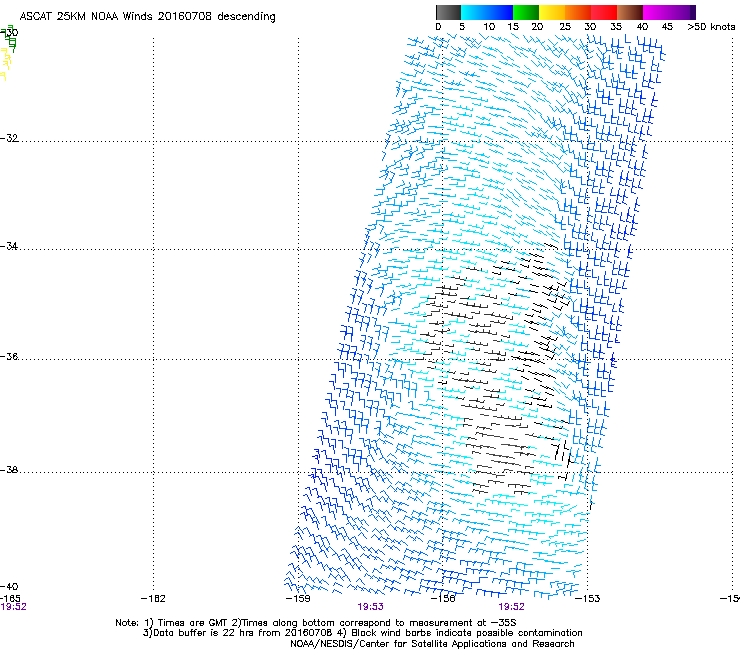Pick the red segment of the color bar
The image size is (740, 650).
(x=604, y=12)
